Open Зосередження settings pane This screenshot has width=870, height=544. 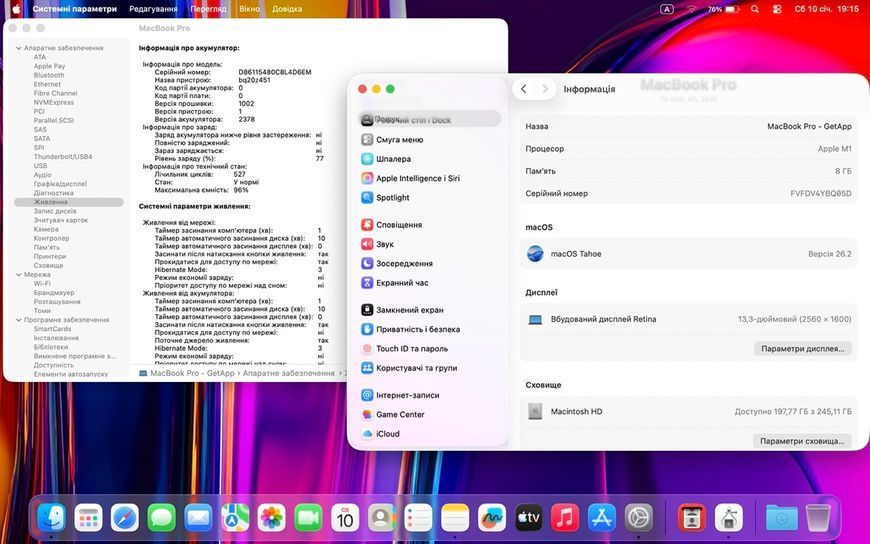[x=431, y=264]
